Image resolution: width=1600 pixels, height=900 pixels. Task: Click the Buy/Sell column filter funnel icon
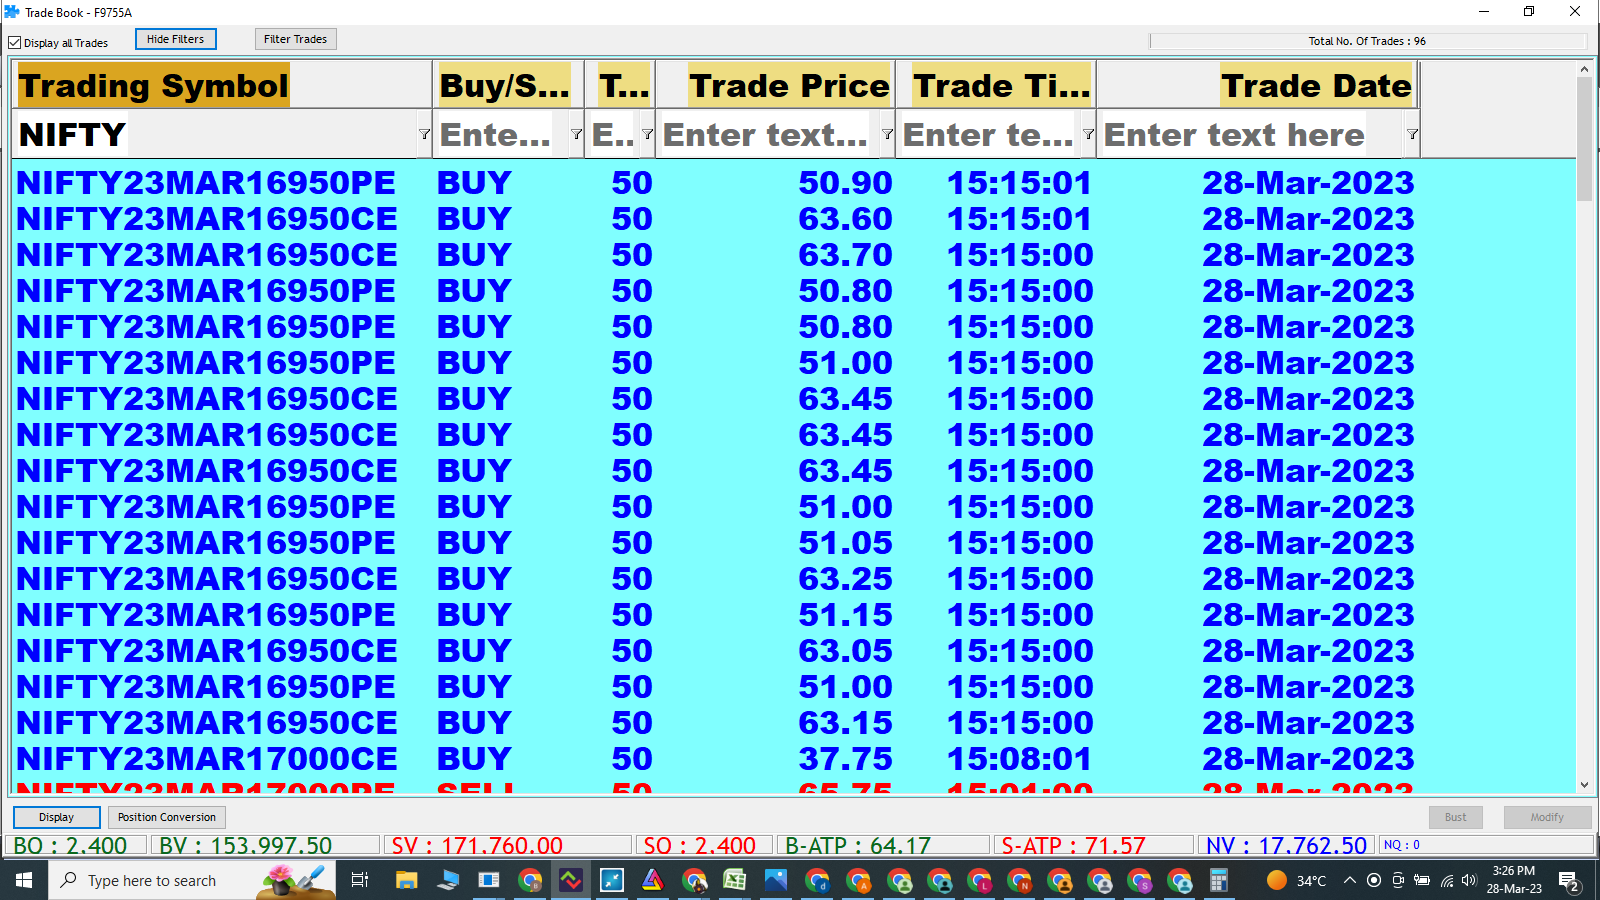(576, 134)
